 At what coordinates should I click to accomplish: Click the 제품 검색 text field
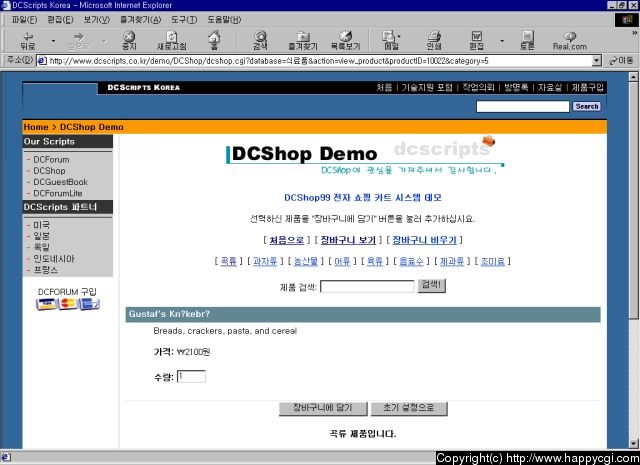[367, 287]
